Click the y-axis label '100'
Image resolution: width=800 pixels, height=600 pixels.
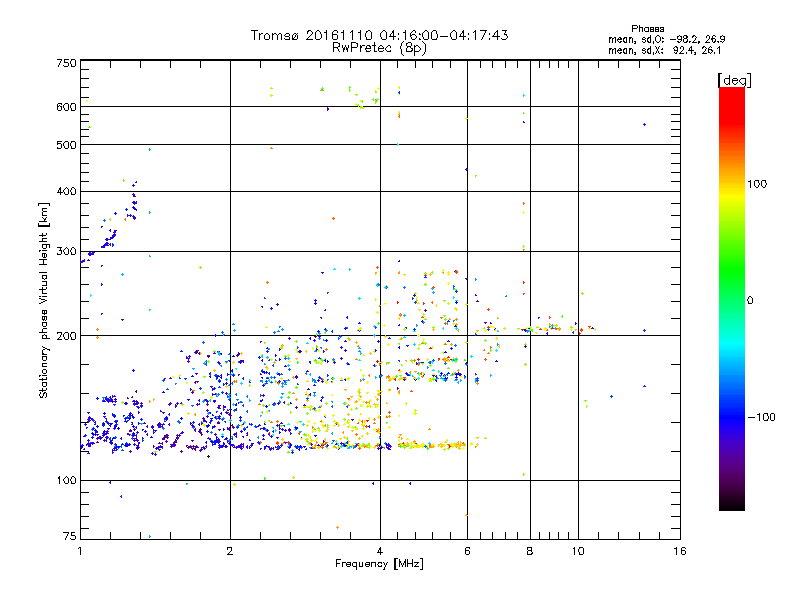pyautogui.click(x=66, y=480)
